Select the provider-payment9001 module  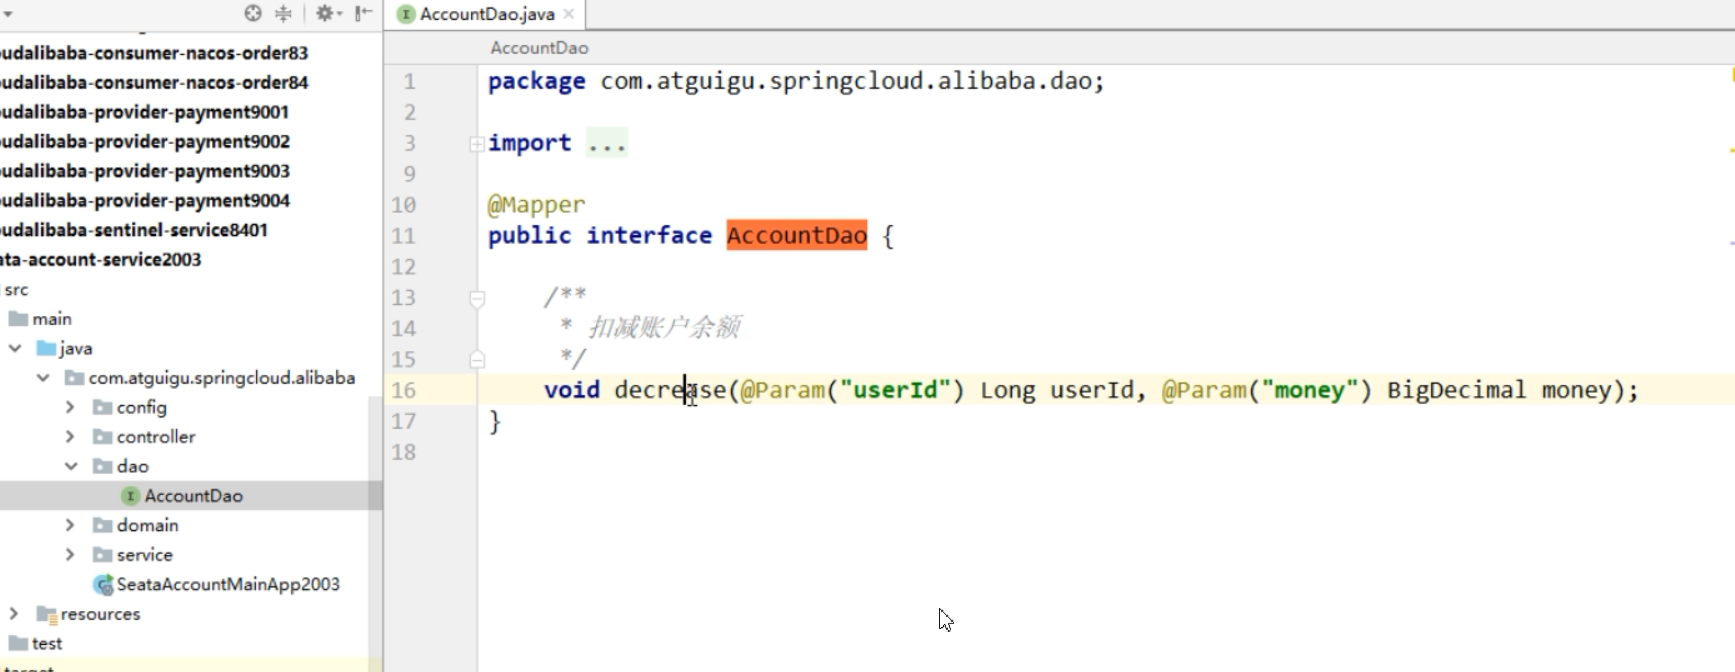click(x=145, y=112)
